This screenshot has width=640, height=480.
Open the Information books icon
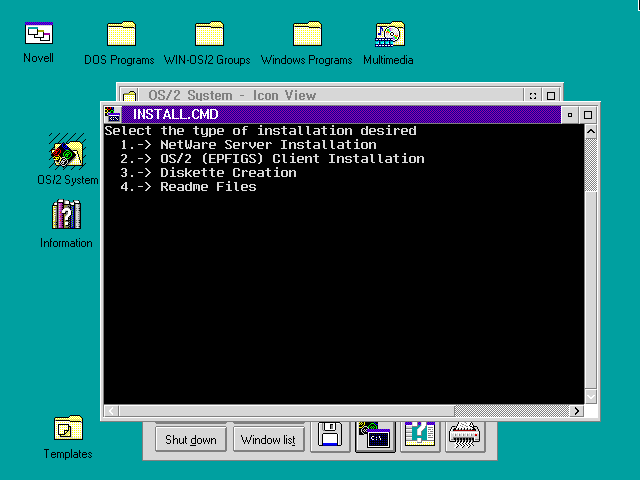click(x=67, y=214)
